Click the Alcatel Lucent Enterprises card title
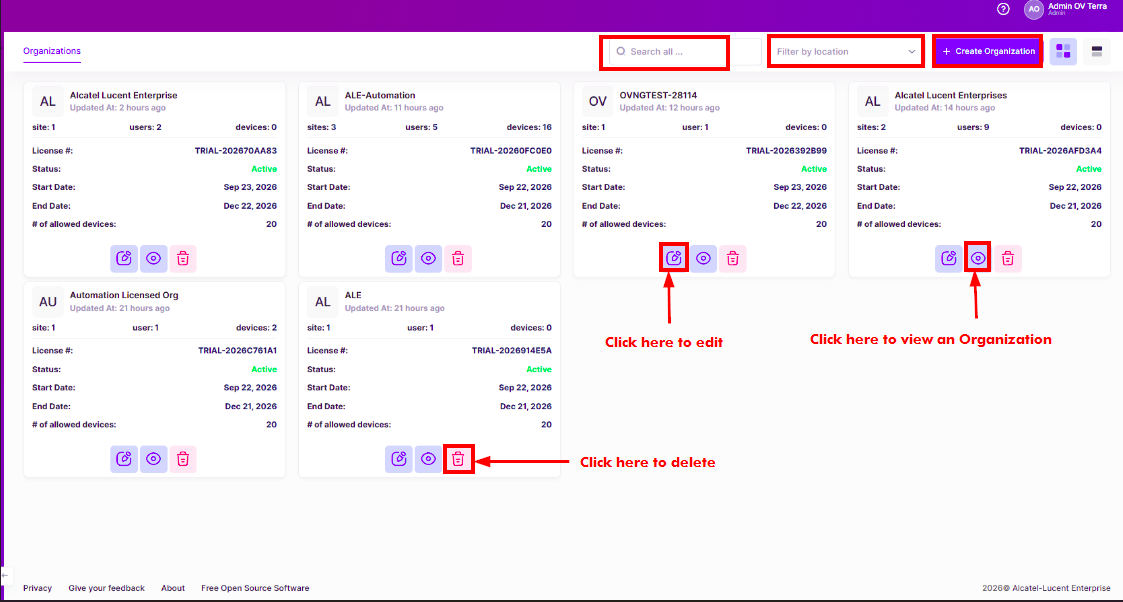The height and width of the screenshot is (602, 1123). 950,95
